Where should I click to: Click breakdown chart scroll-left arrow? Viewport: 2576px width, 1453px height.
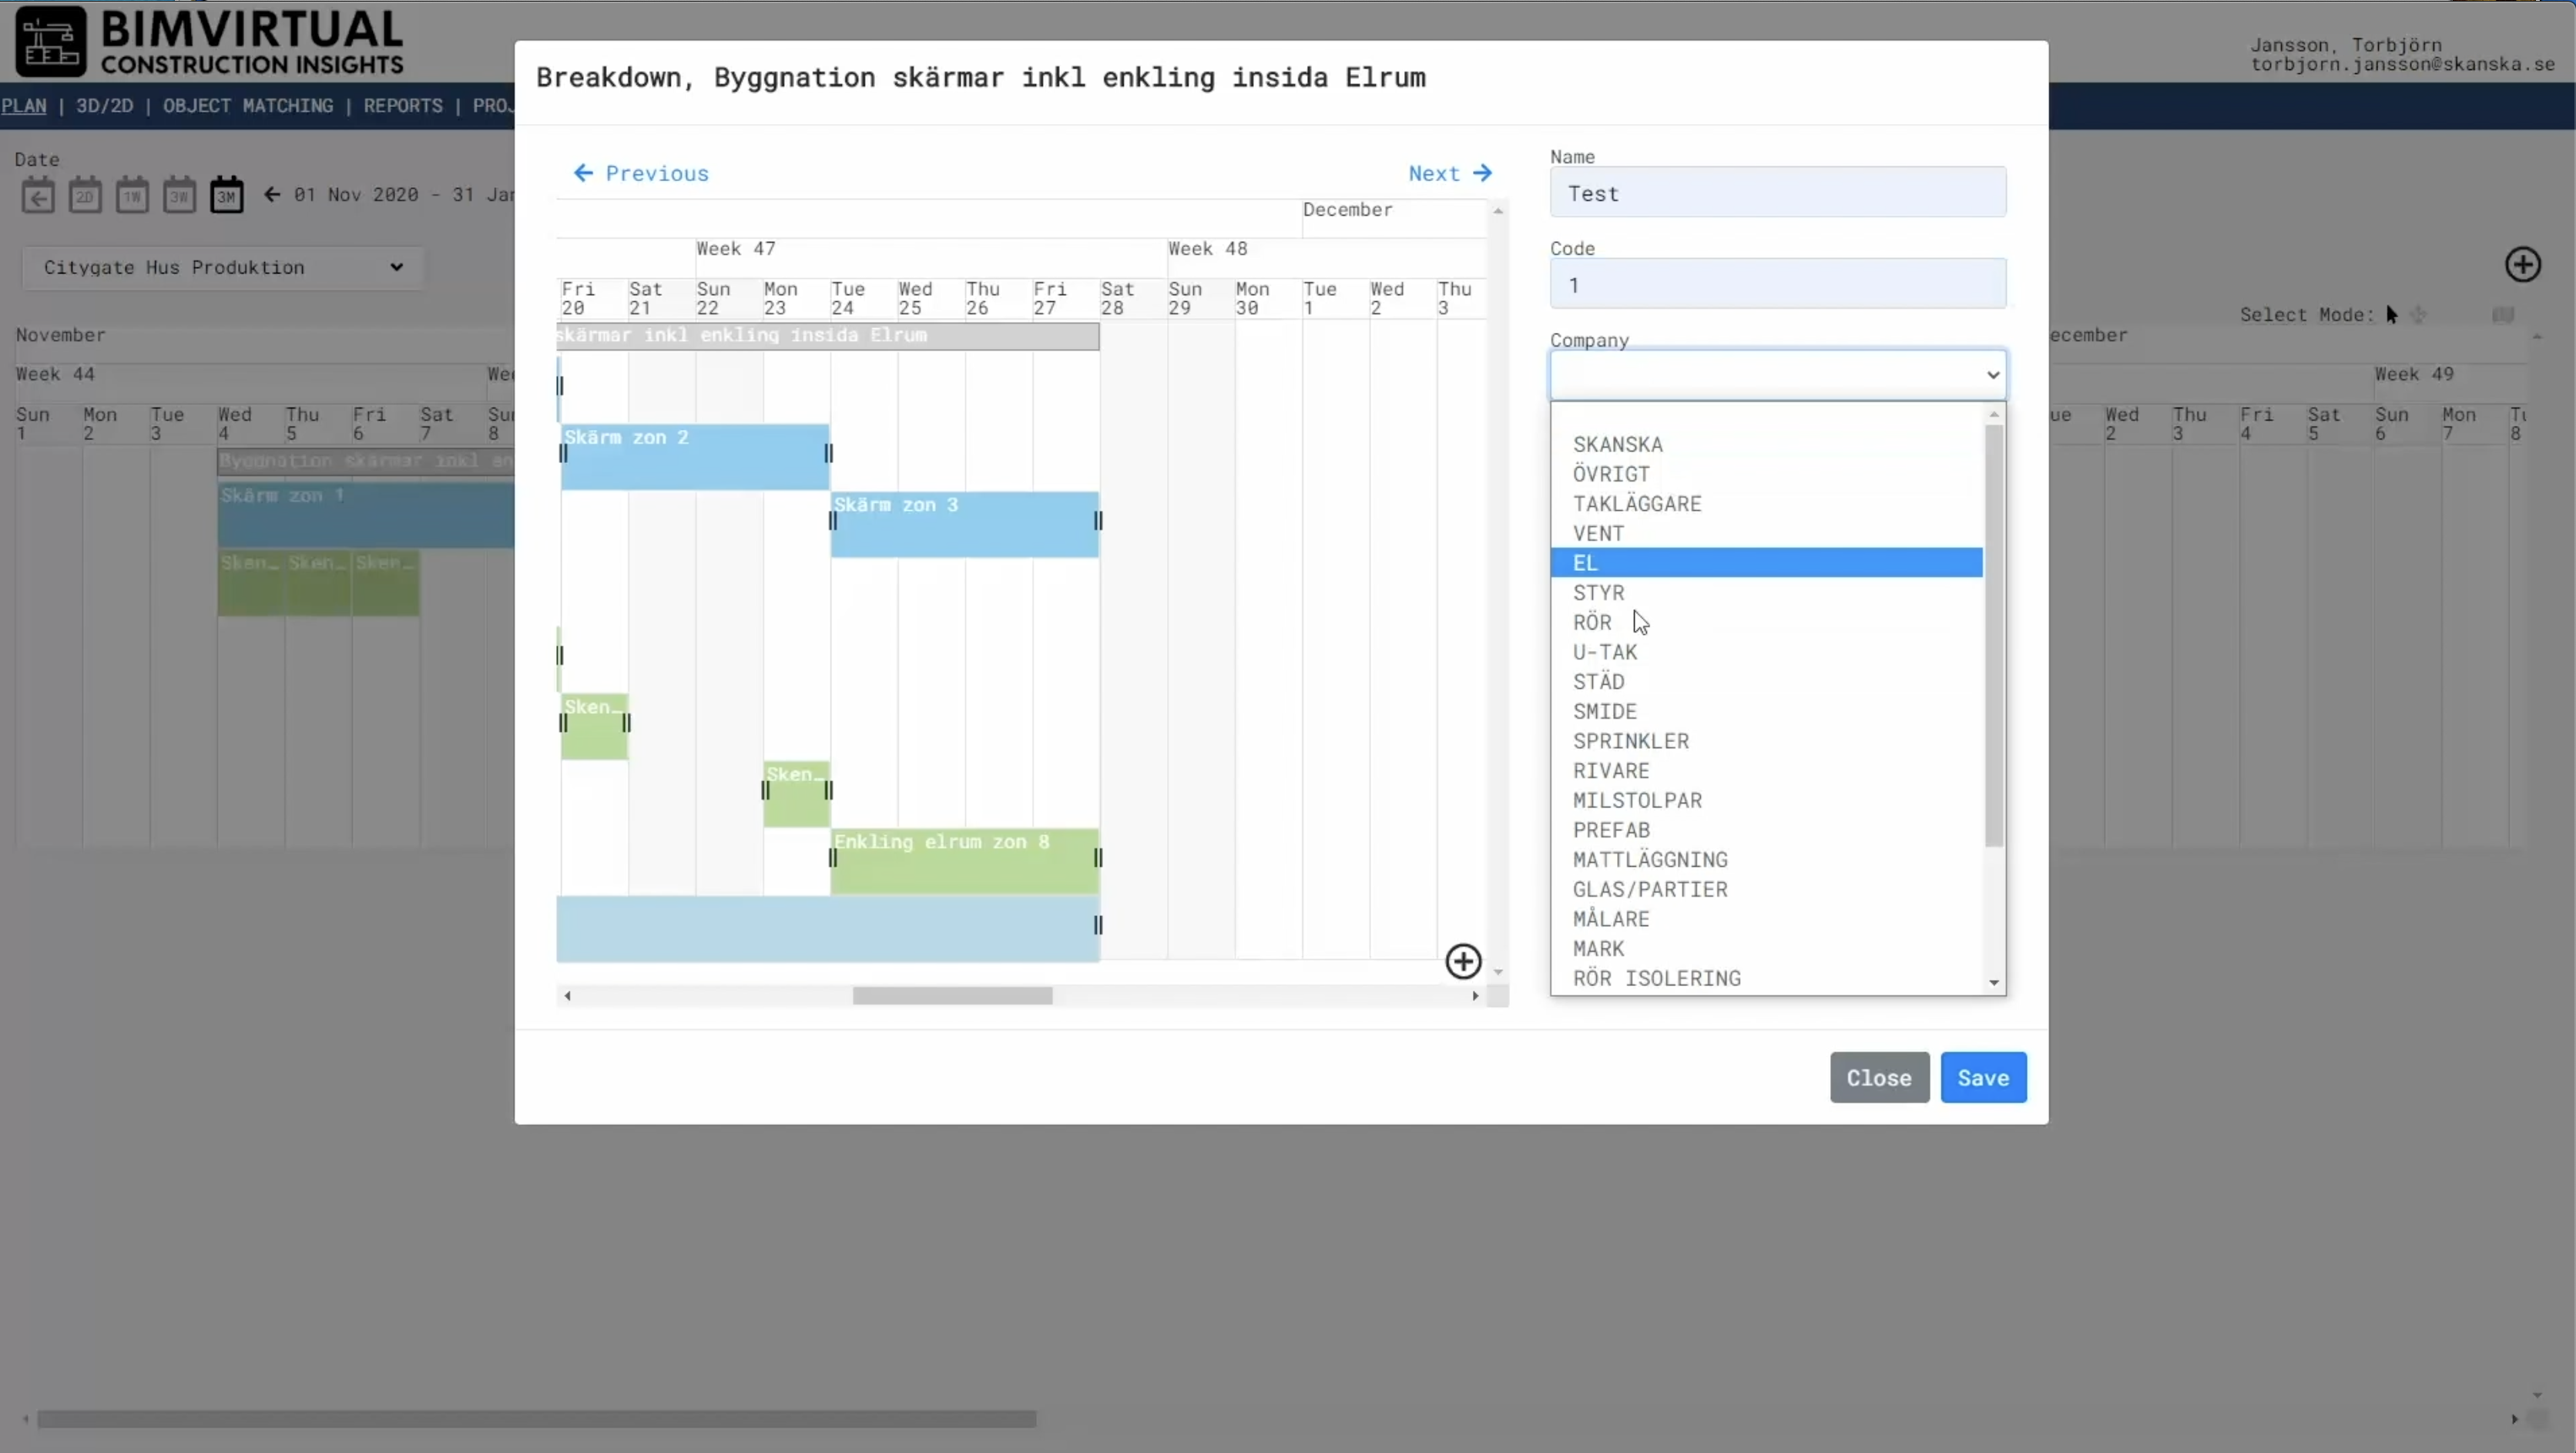[x=568, y=996]
